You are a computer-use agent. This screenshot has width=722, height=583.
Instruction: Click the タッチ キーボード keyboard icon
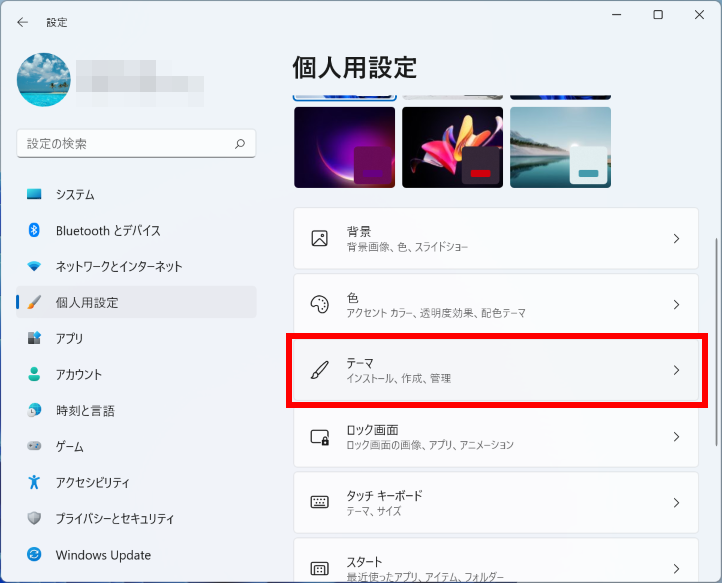[320, 502]
